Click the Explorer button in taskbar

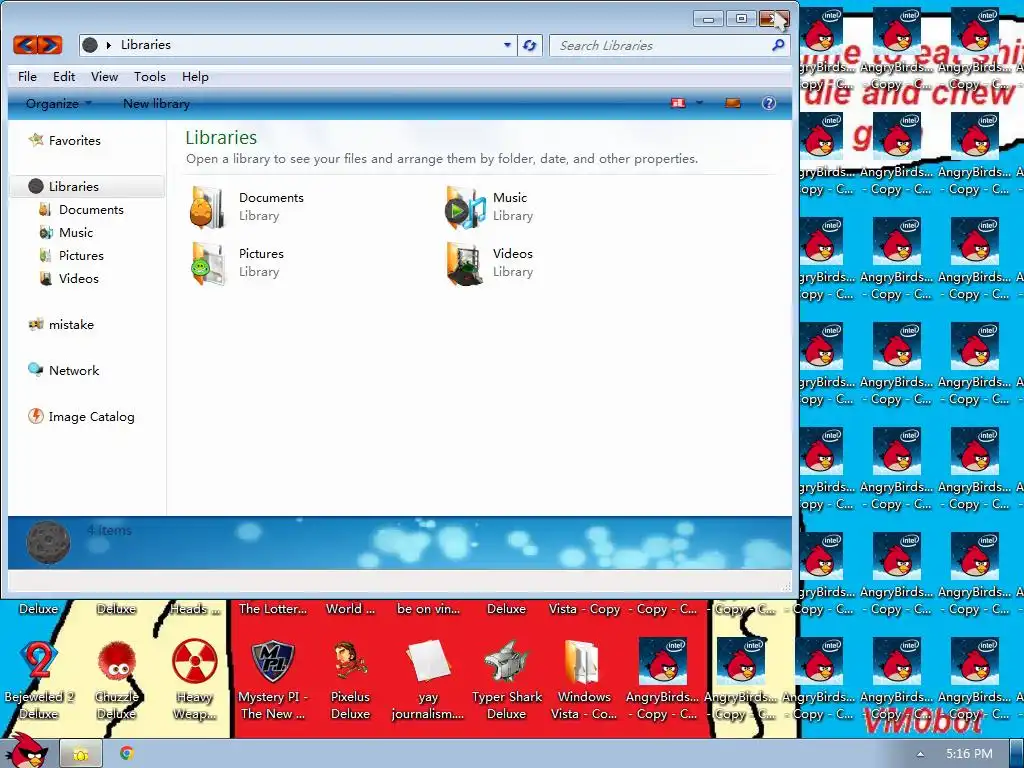pos(80,754)
